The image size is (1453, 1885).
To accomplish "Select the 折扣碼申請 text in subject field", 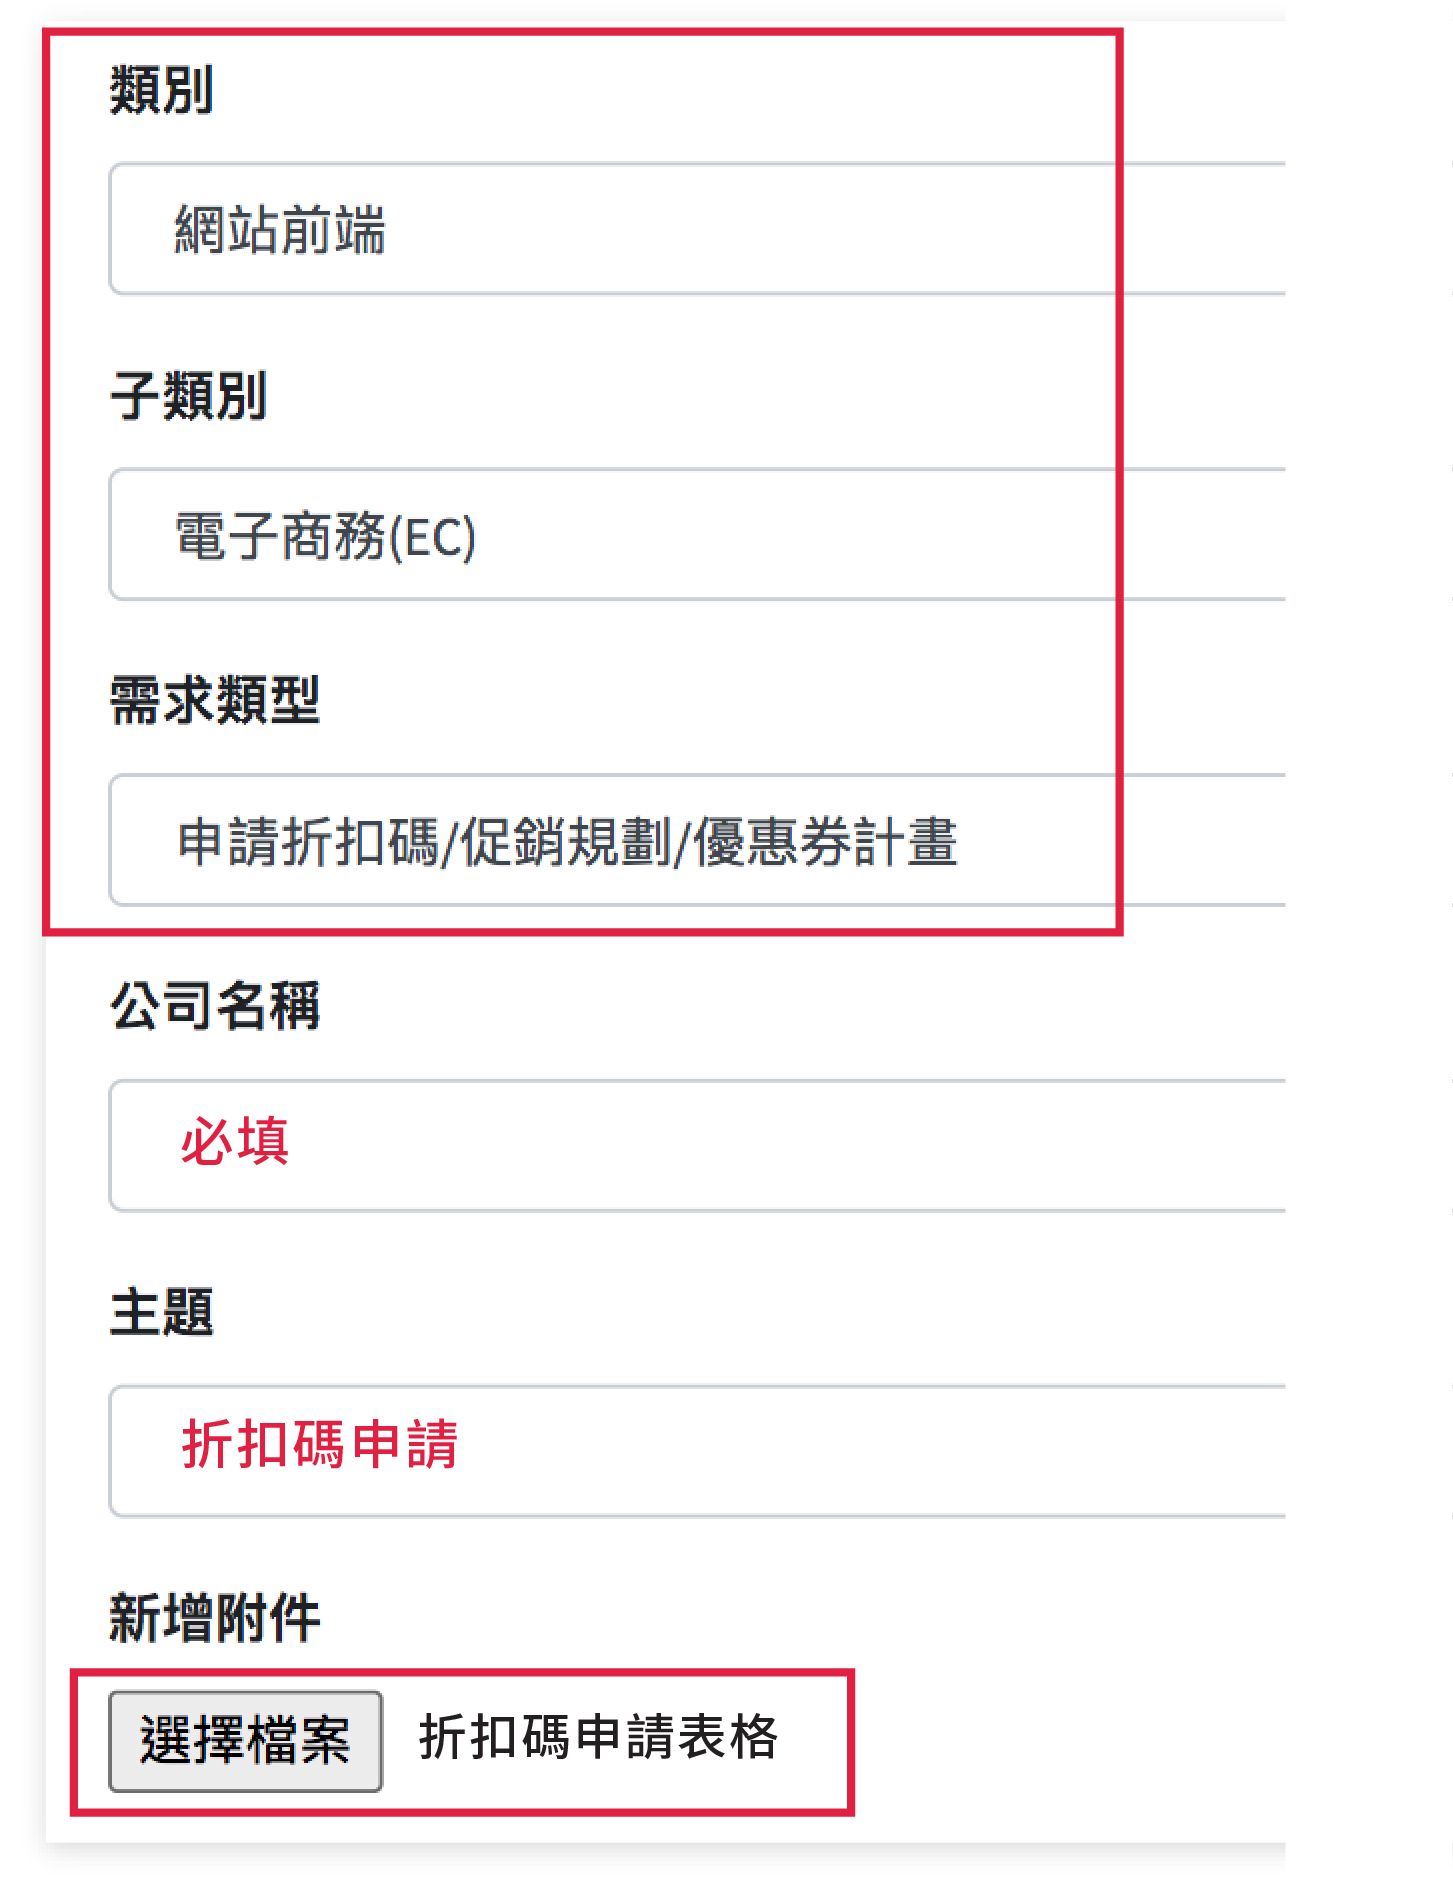I will (x=320, y=1447).
